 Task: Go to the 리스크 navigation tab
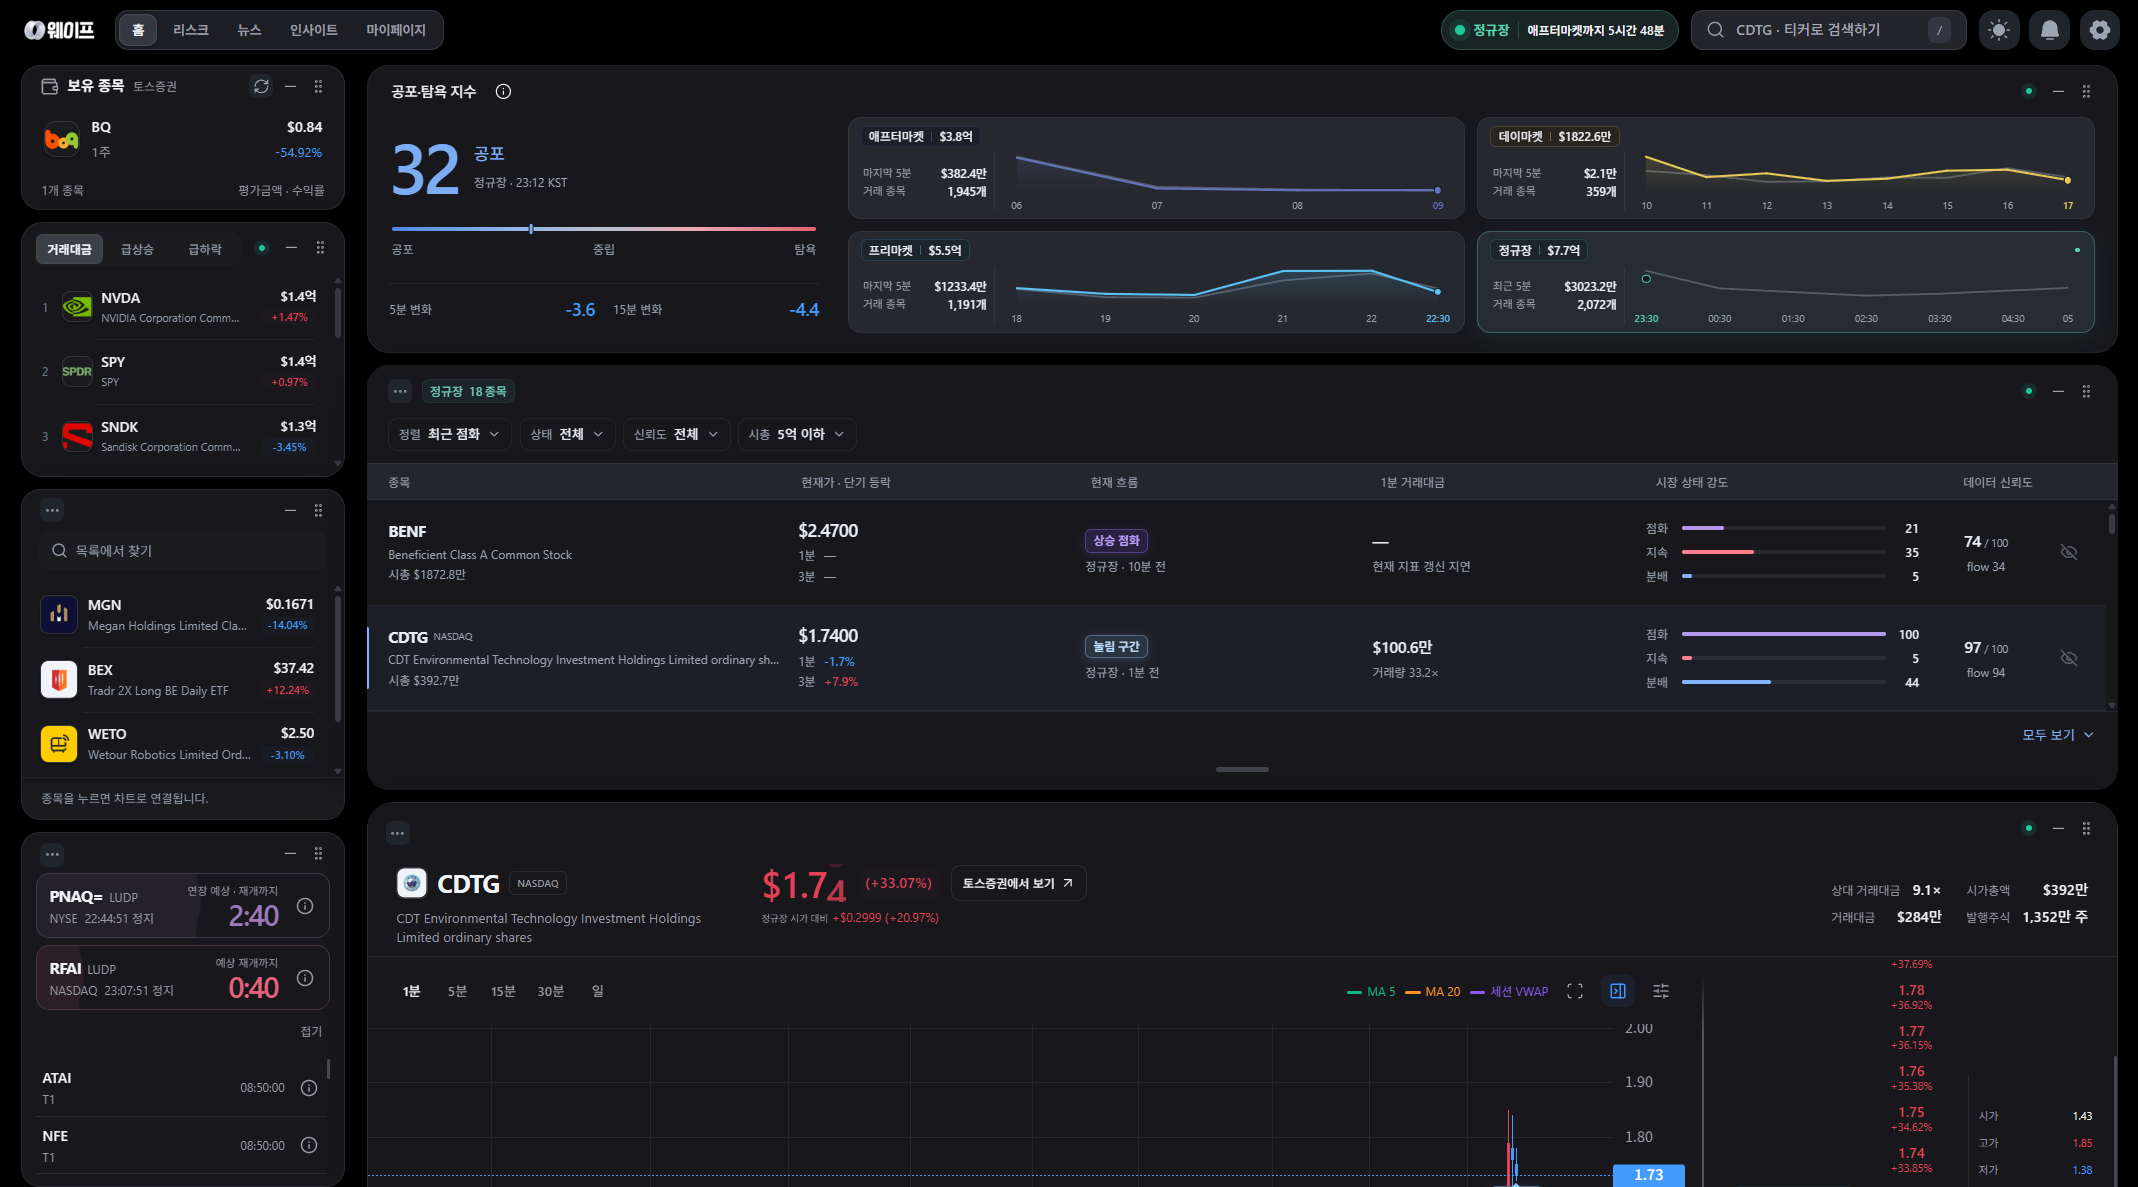tap(190, 30)
